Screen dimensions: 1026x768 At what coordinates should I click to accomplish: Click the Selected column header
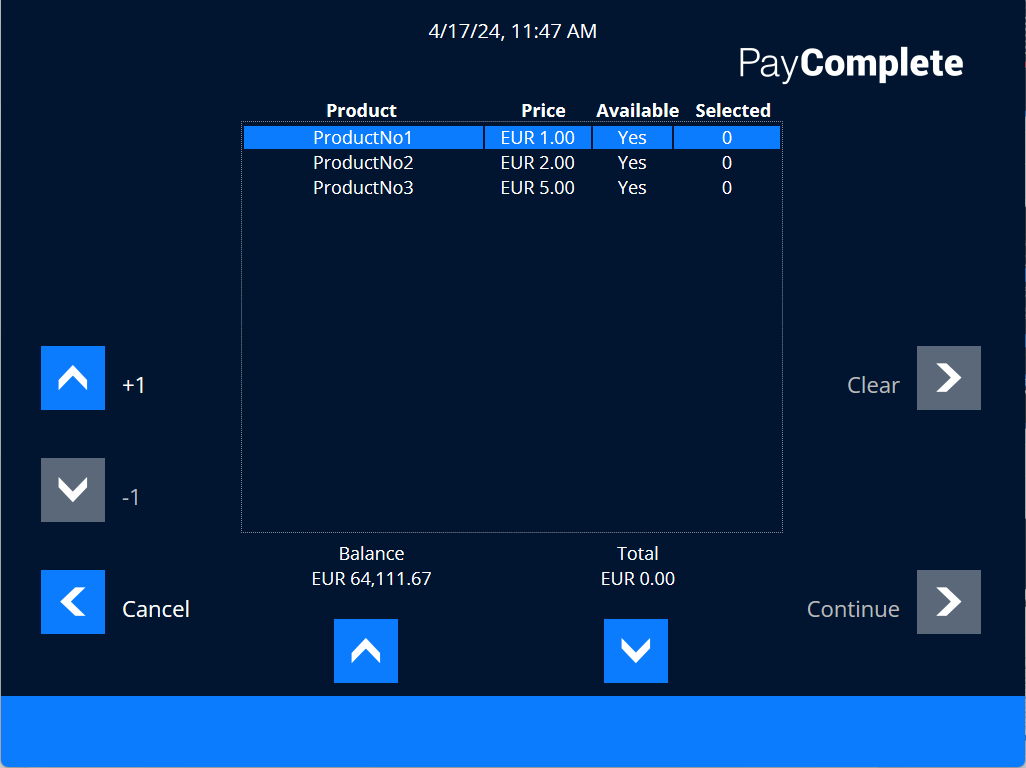click(x=733, y=111)
